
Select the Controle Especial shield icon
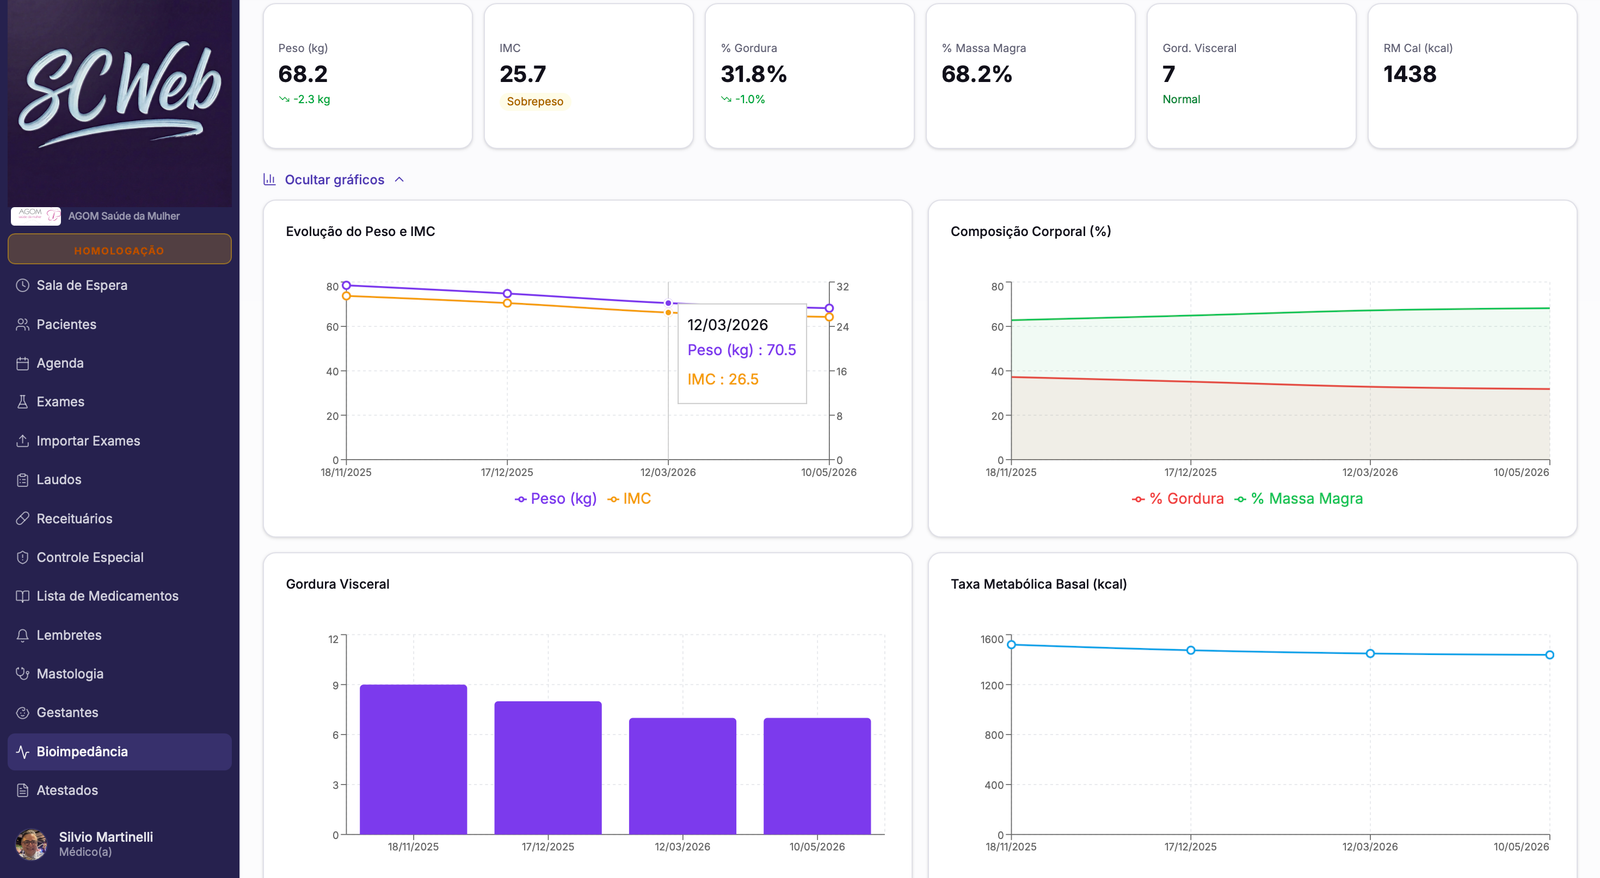point(22,558)
